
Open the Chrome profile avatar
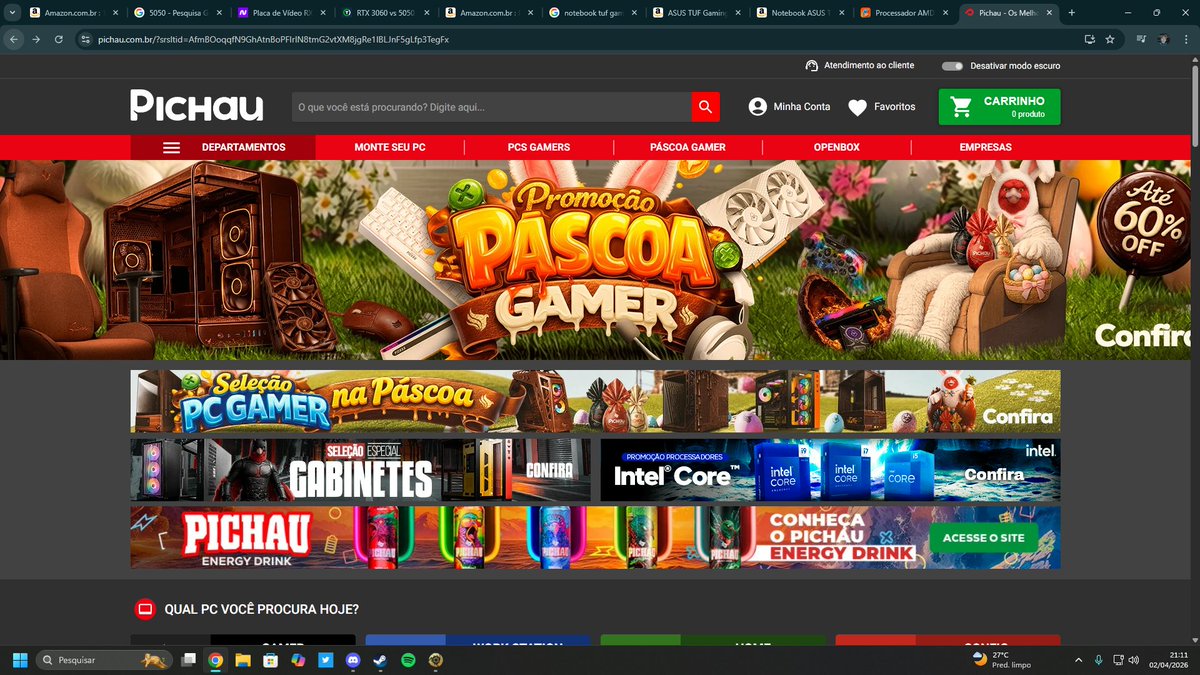(x=1163, y=39)
